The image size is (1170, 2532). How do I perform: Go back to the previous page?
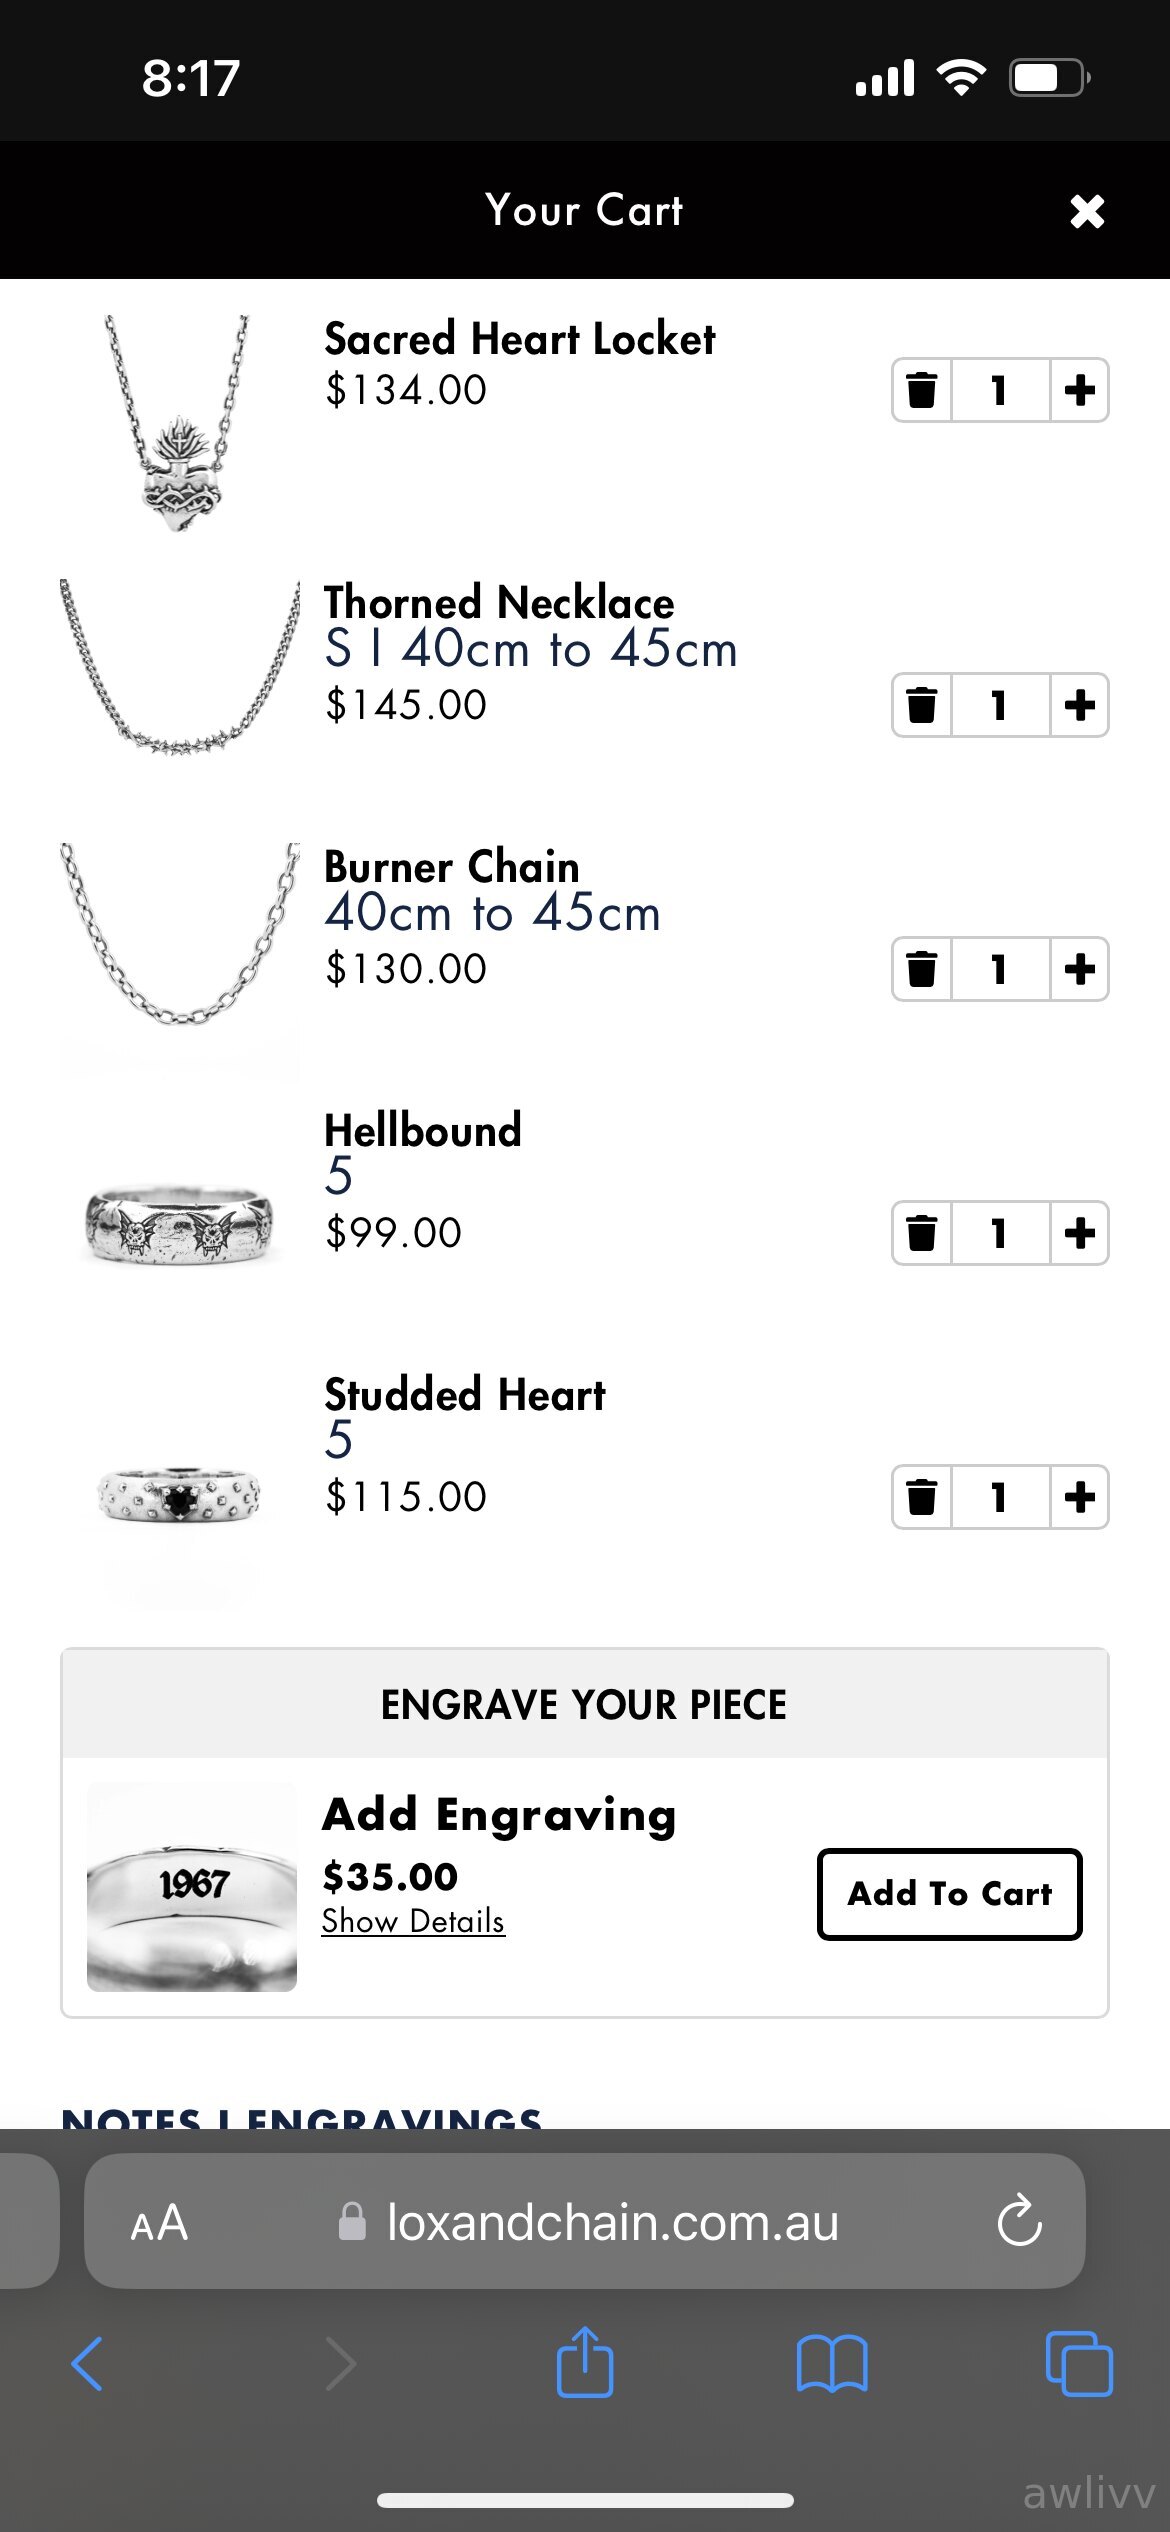(88, 2364)
